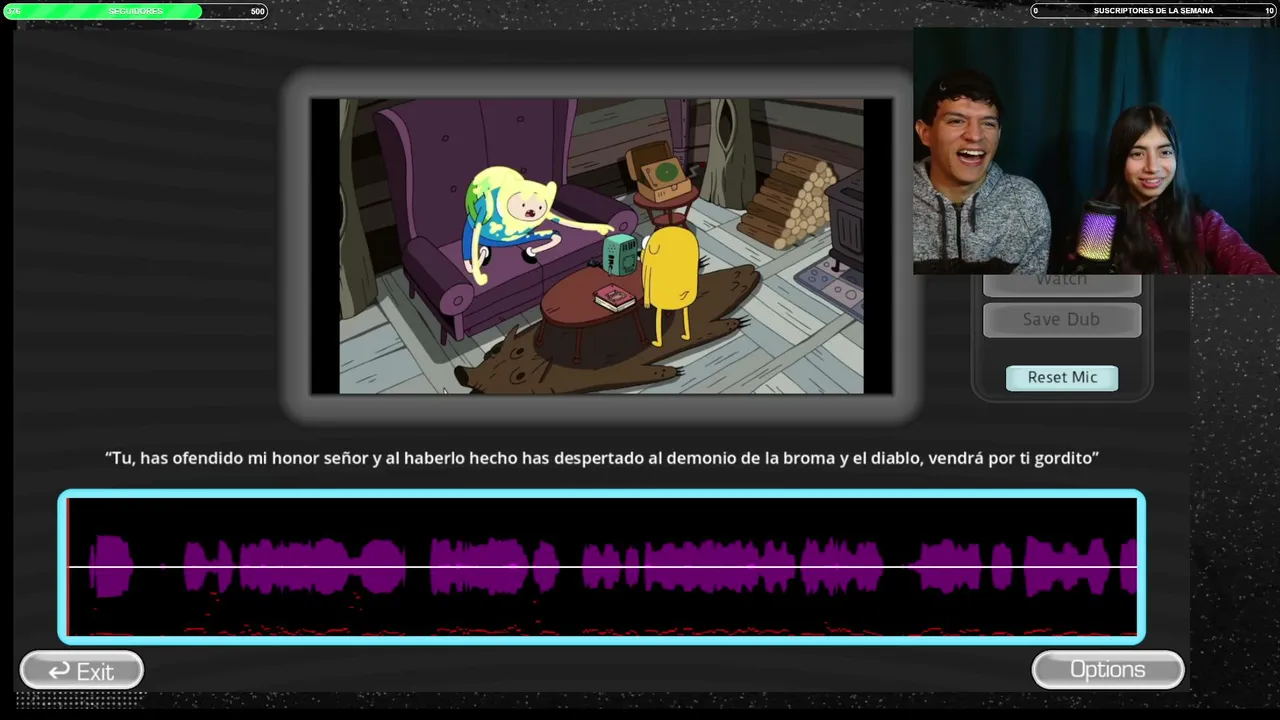Click the purple audio waveform track
This screenshot has height=720, width=1280.
coord(602,566)
